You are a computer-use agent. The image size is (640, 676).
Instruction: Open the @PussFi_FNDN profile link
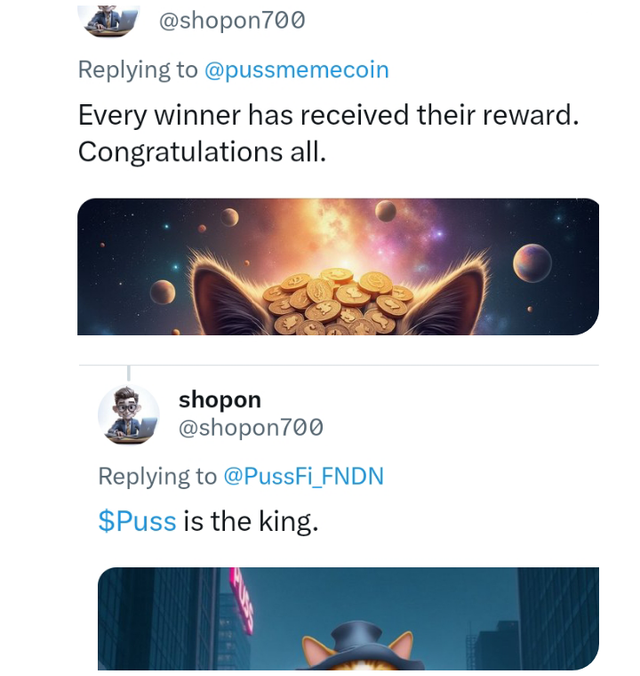300,476
